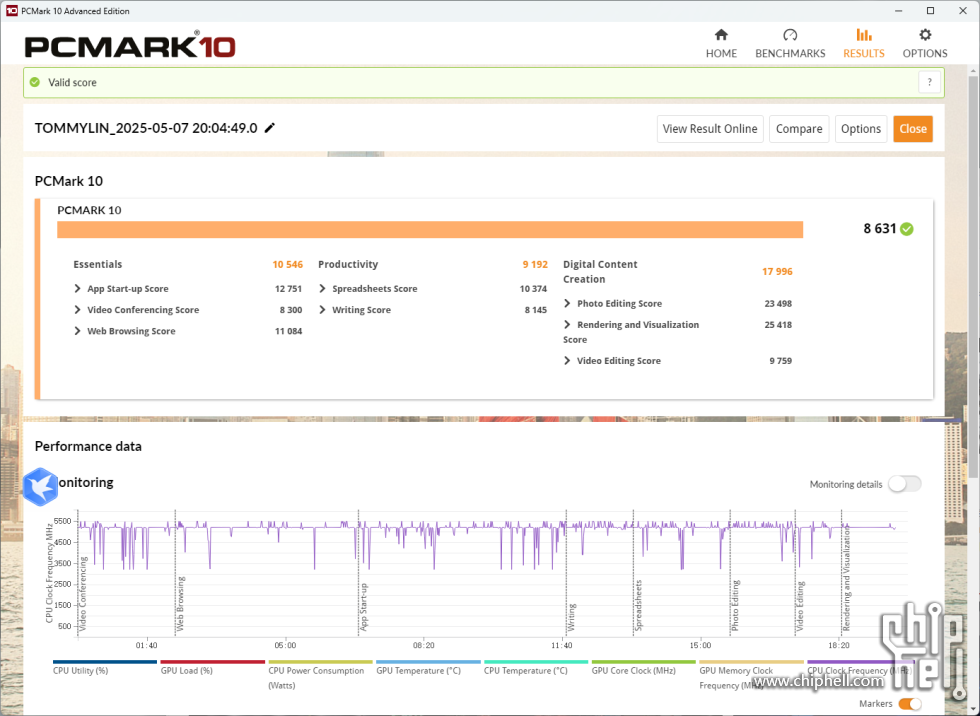Click the vertical scrollbar thumb

point(974,275)
